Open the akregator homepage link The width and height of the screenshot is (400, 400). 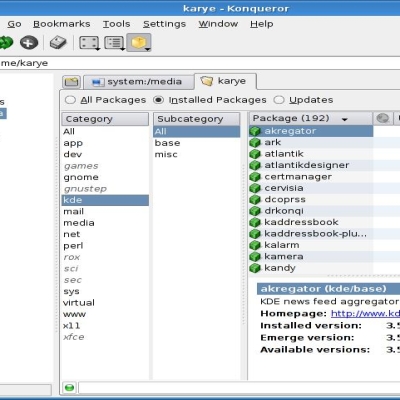coord(365,314)
